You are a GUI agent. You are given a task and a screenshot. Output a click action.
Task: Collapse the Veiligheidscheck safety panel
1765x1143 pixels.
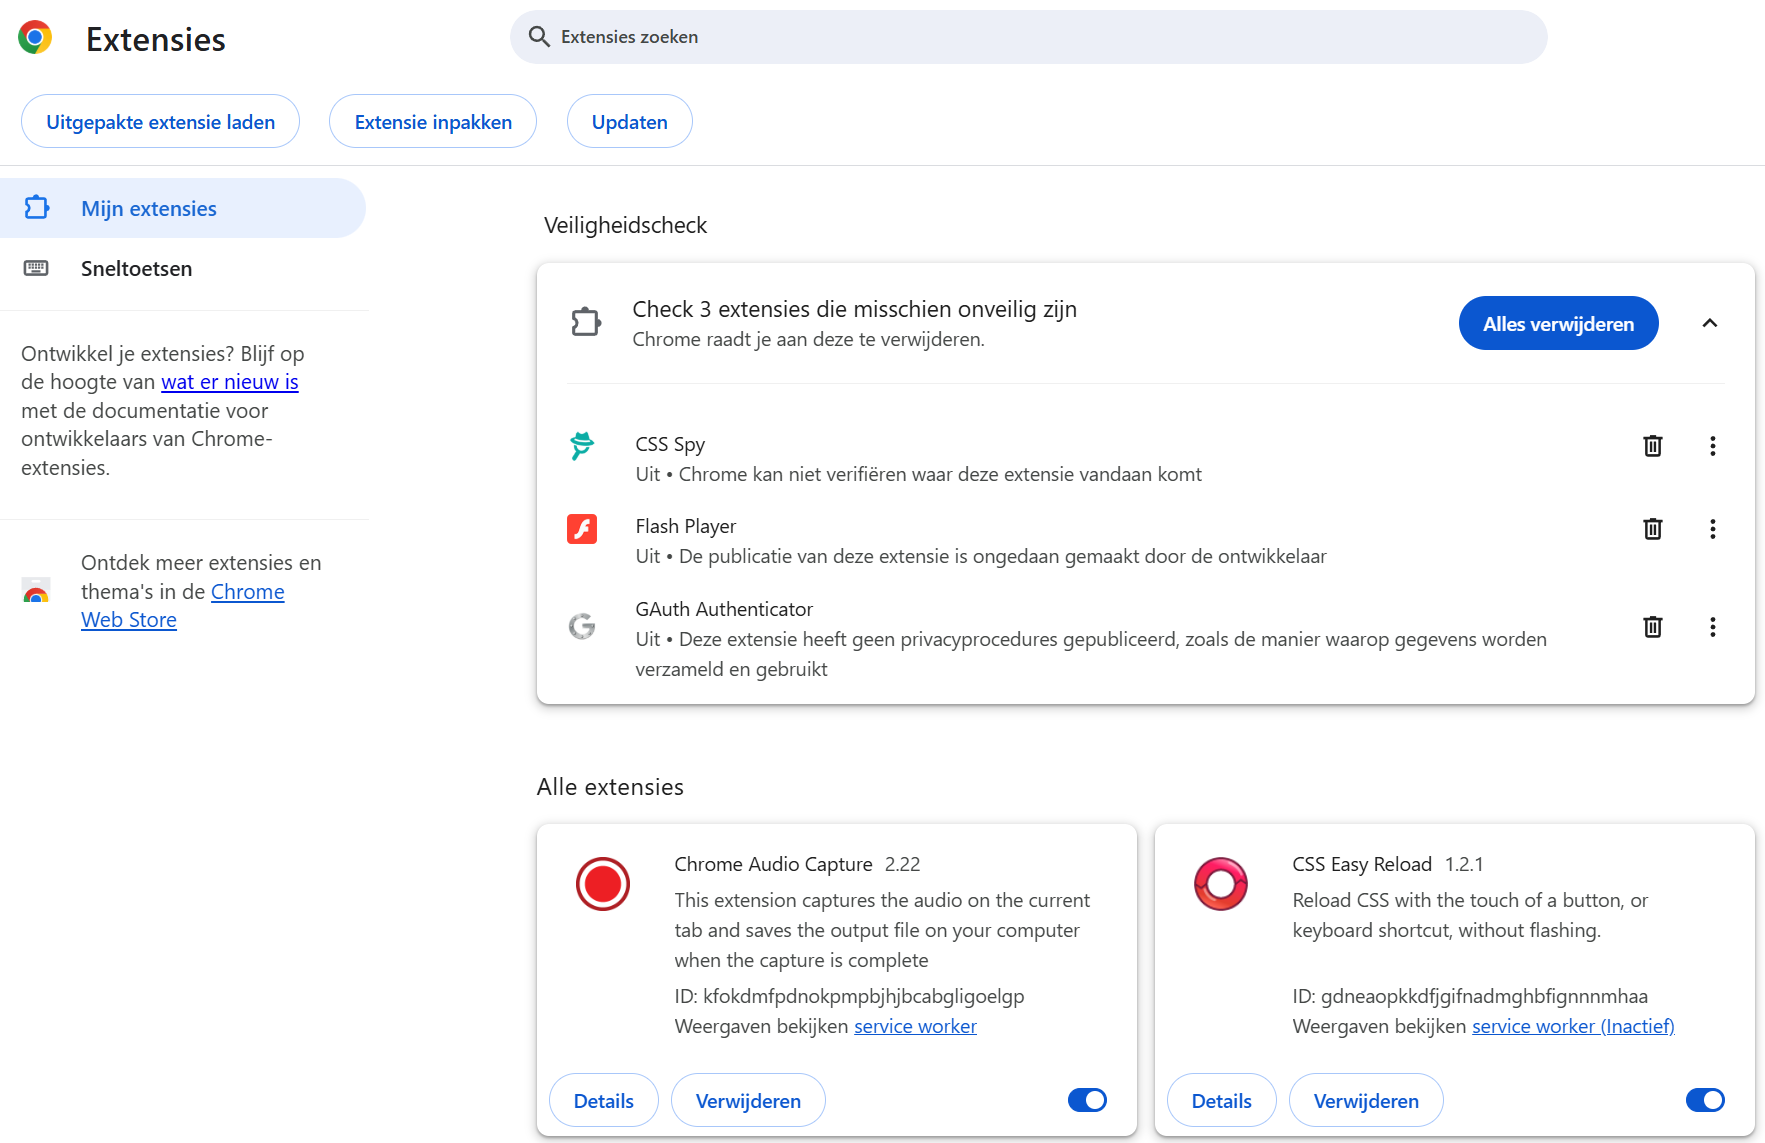[x=1709, y=323]
